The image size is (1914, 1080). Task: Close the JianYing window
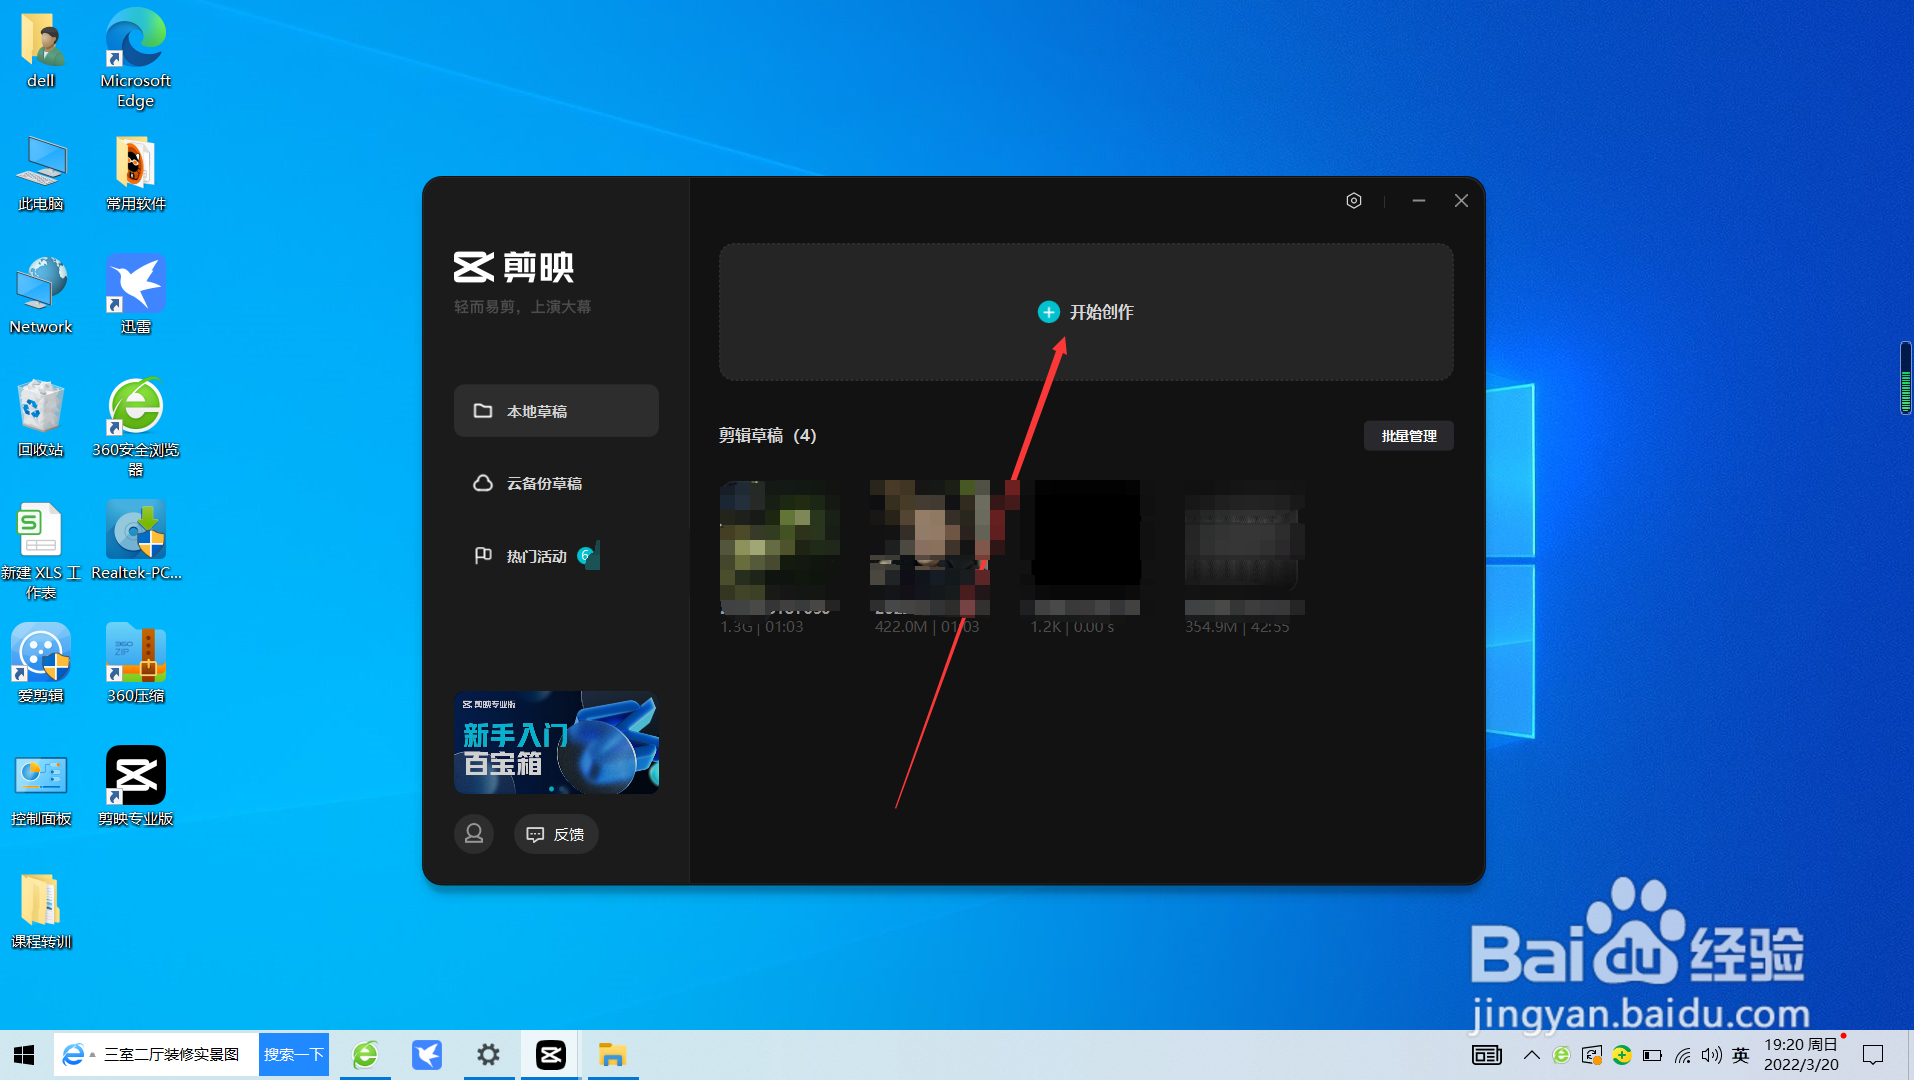point(1461,201)
